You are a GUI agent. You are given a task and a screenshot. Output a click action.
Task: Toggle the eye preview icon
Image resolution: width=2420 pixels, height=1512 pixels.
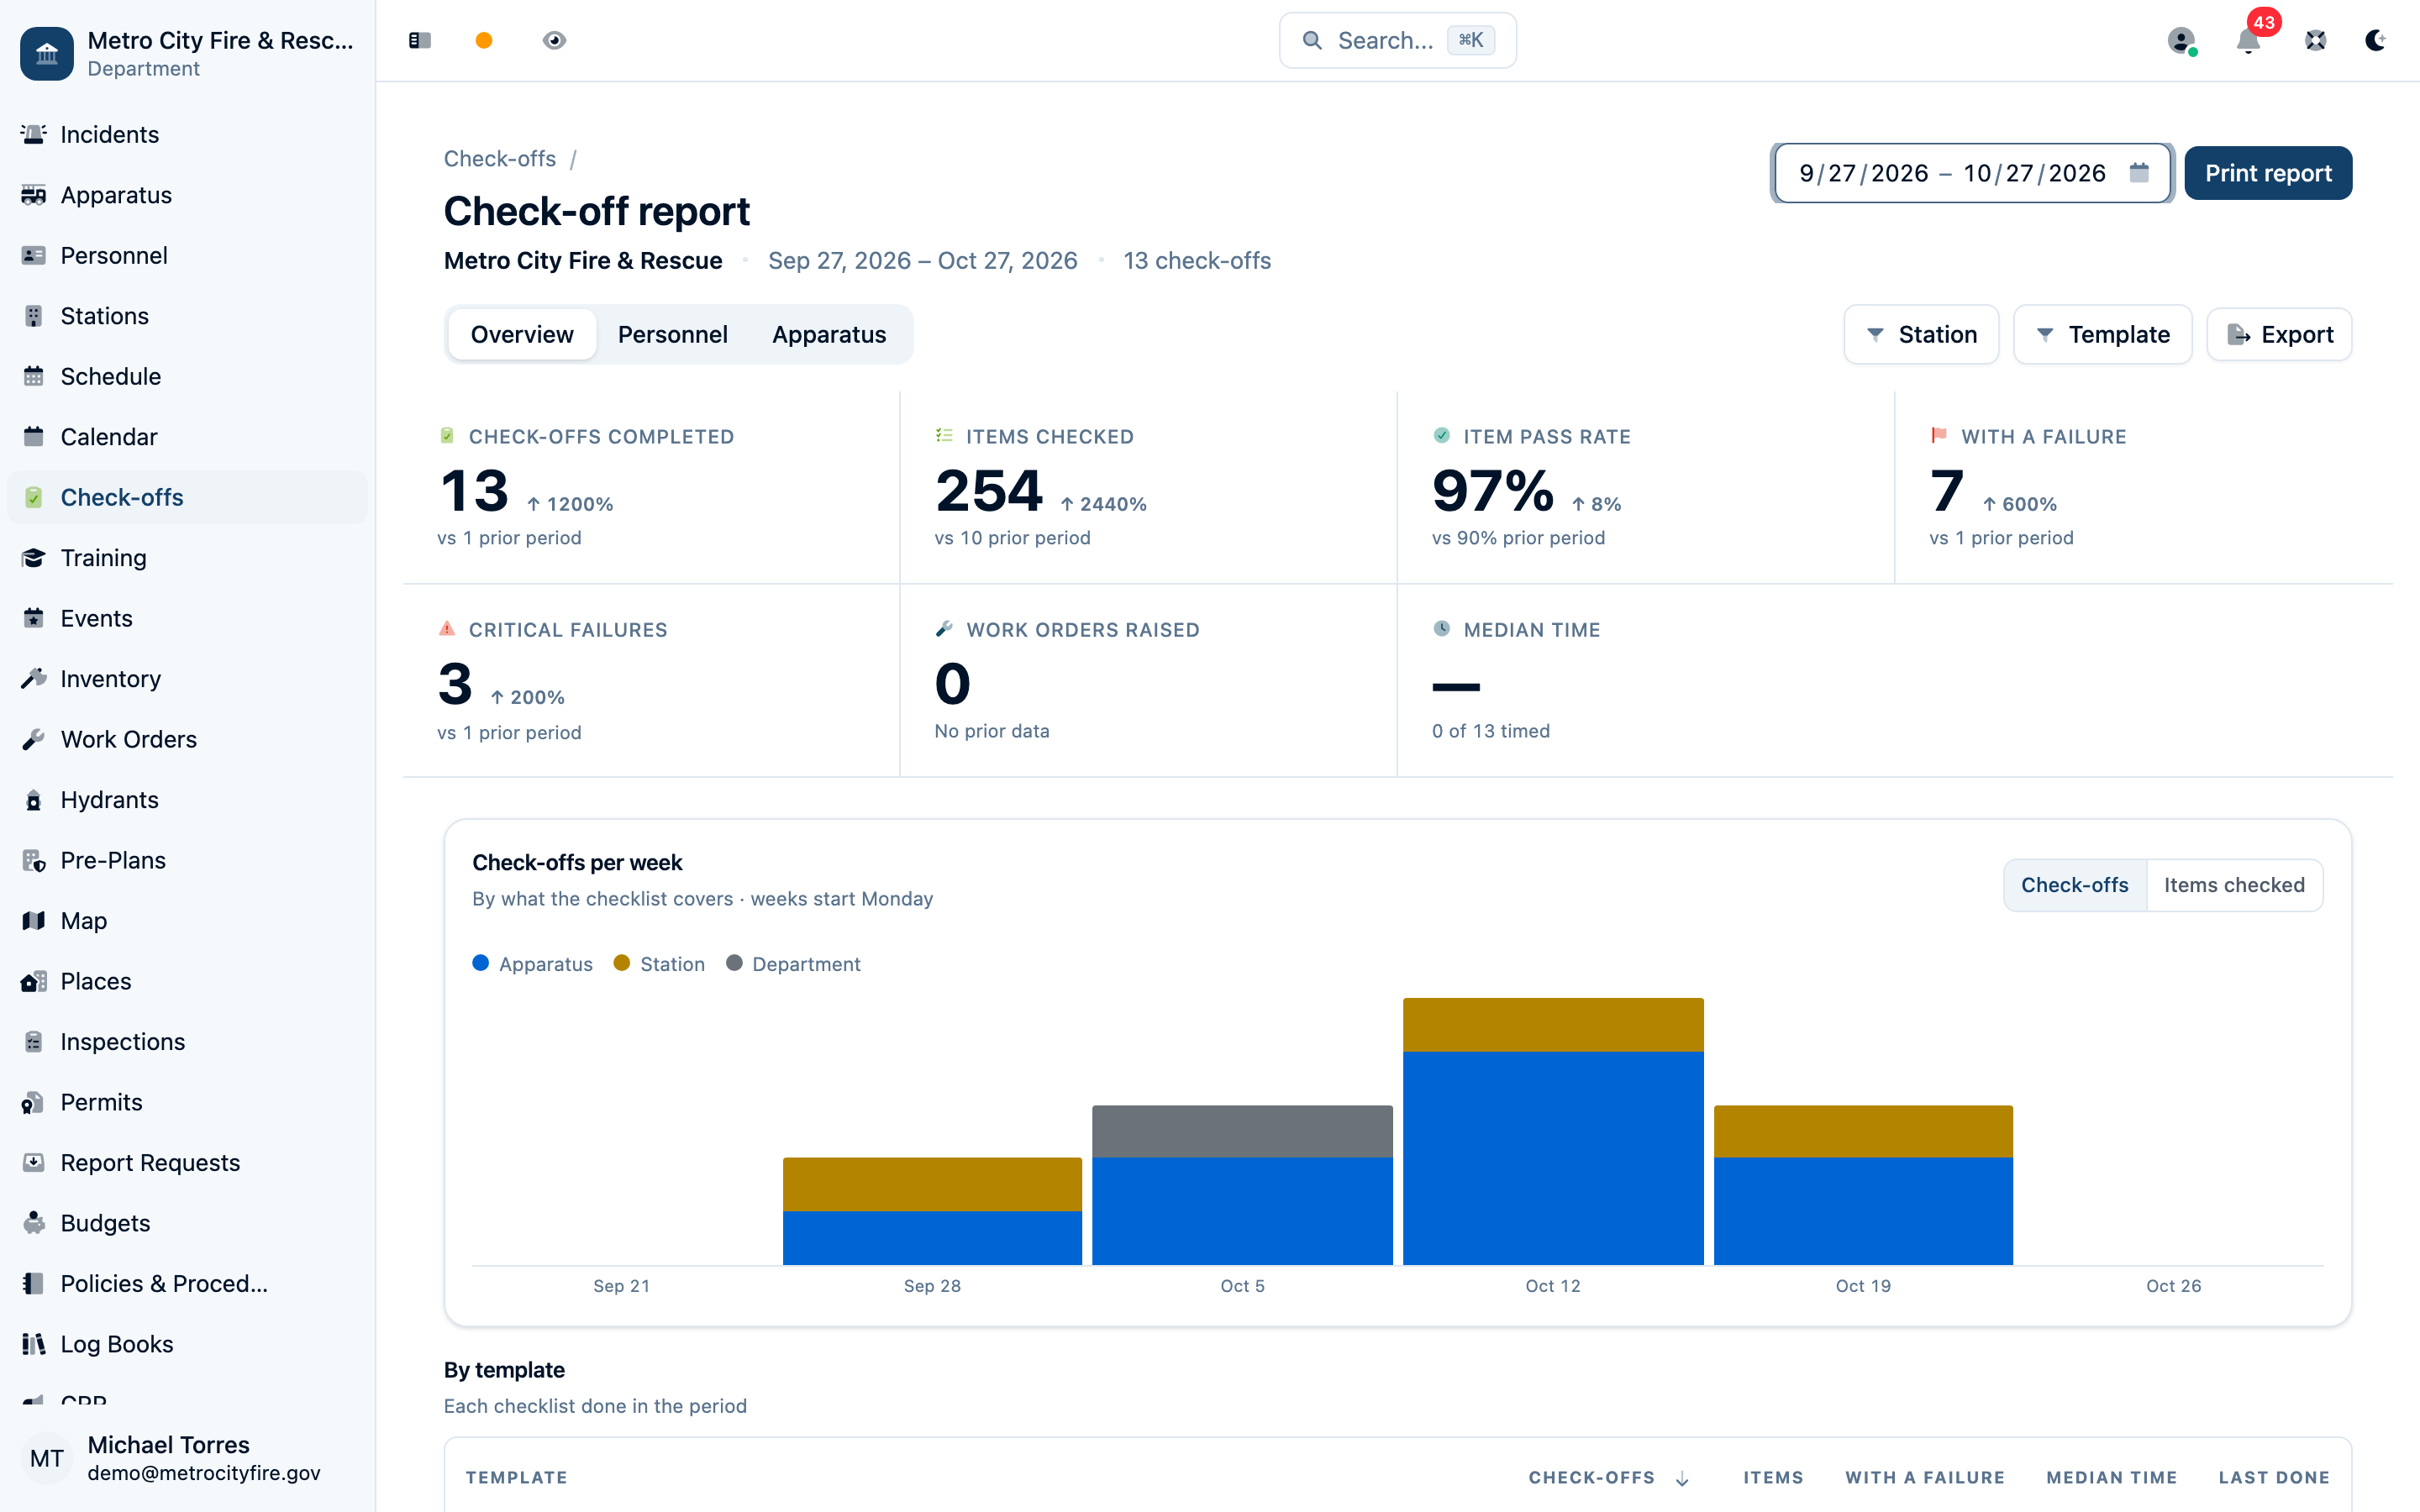(554, 40)
